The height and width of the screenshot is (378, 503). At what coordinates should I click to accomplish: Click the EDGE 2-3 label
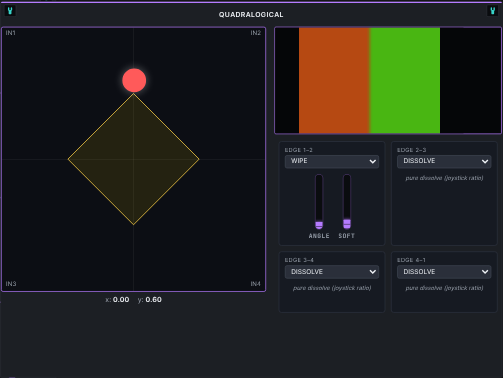point(411,150)
